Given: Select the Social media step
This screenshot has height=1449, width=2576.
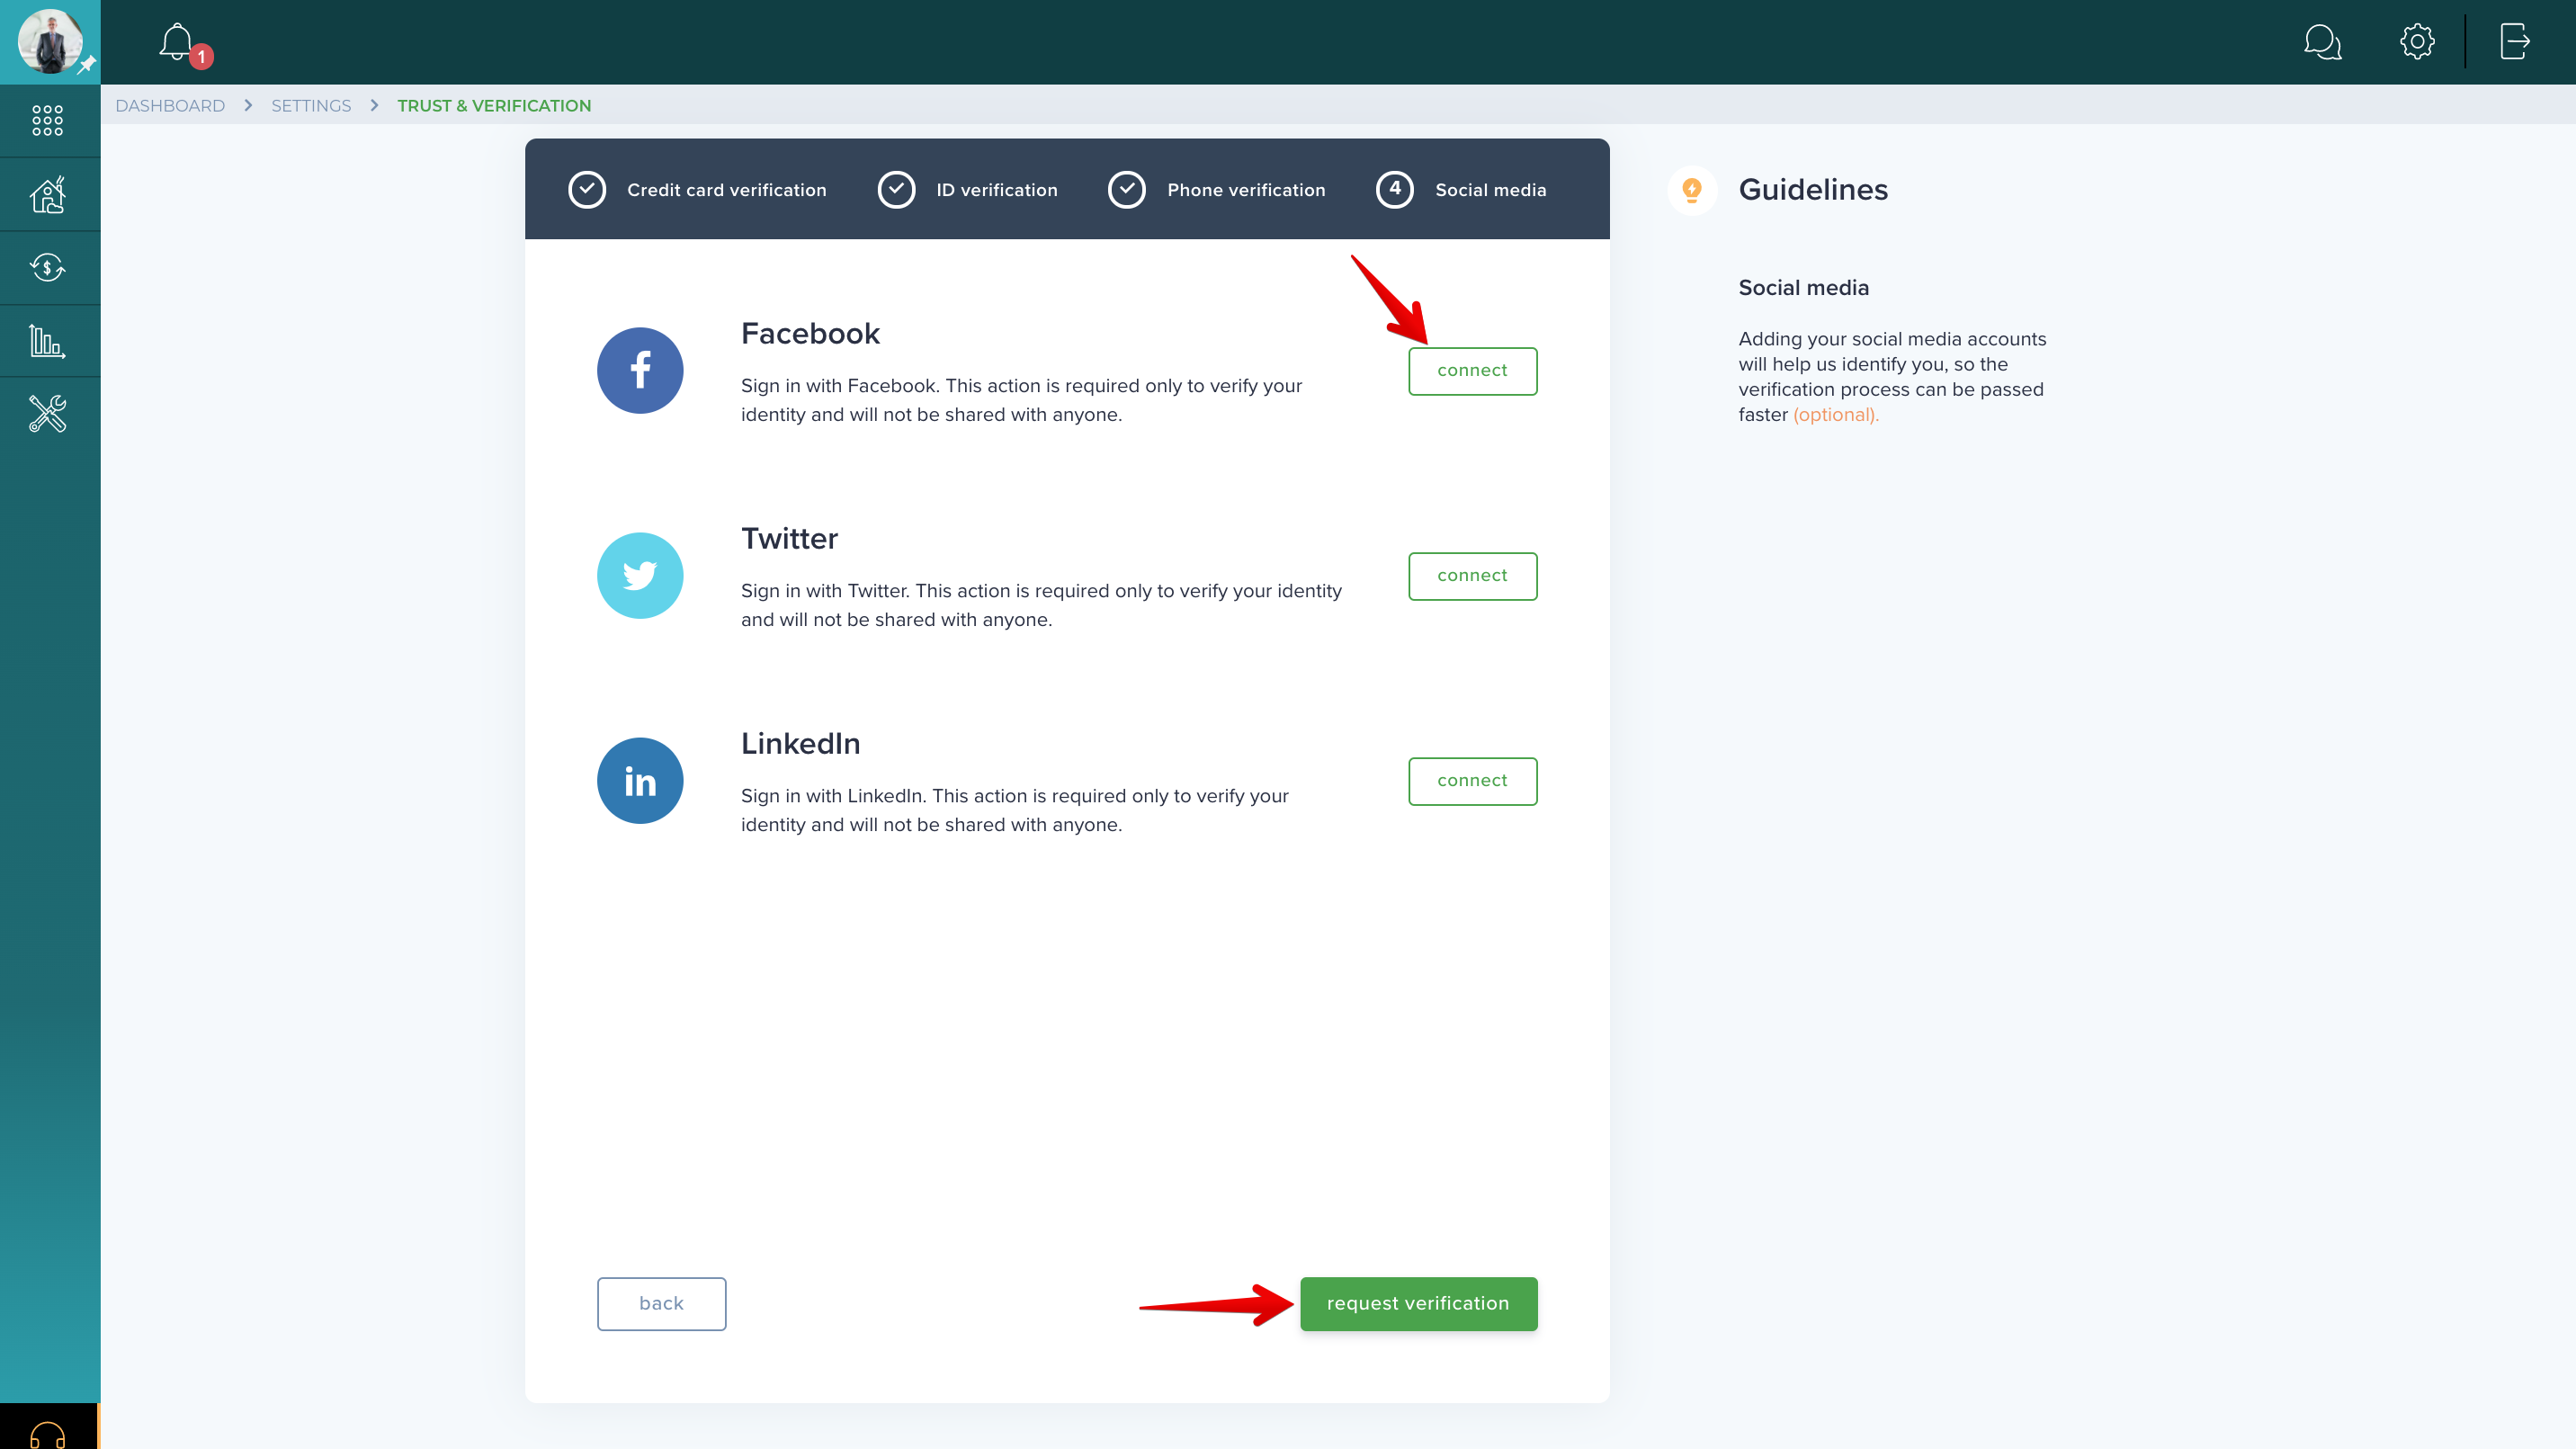Looking at the screenshot, I should tap(1491, 190).
